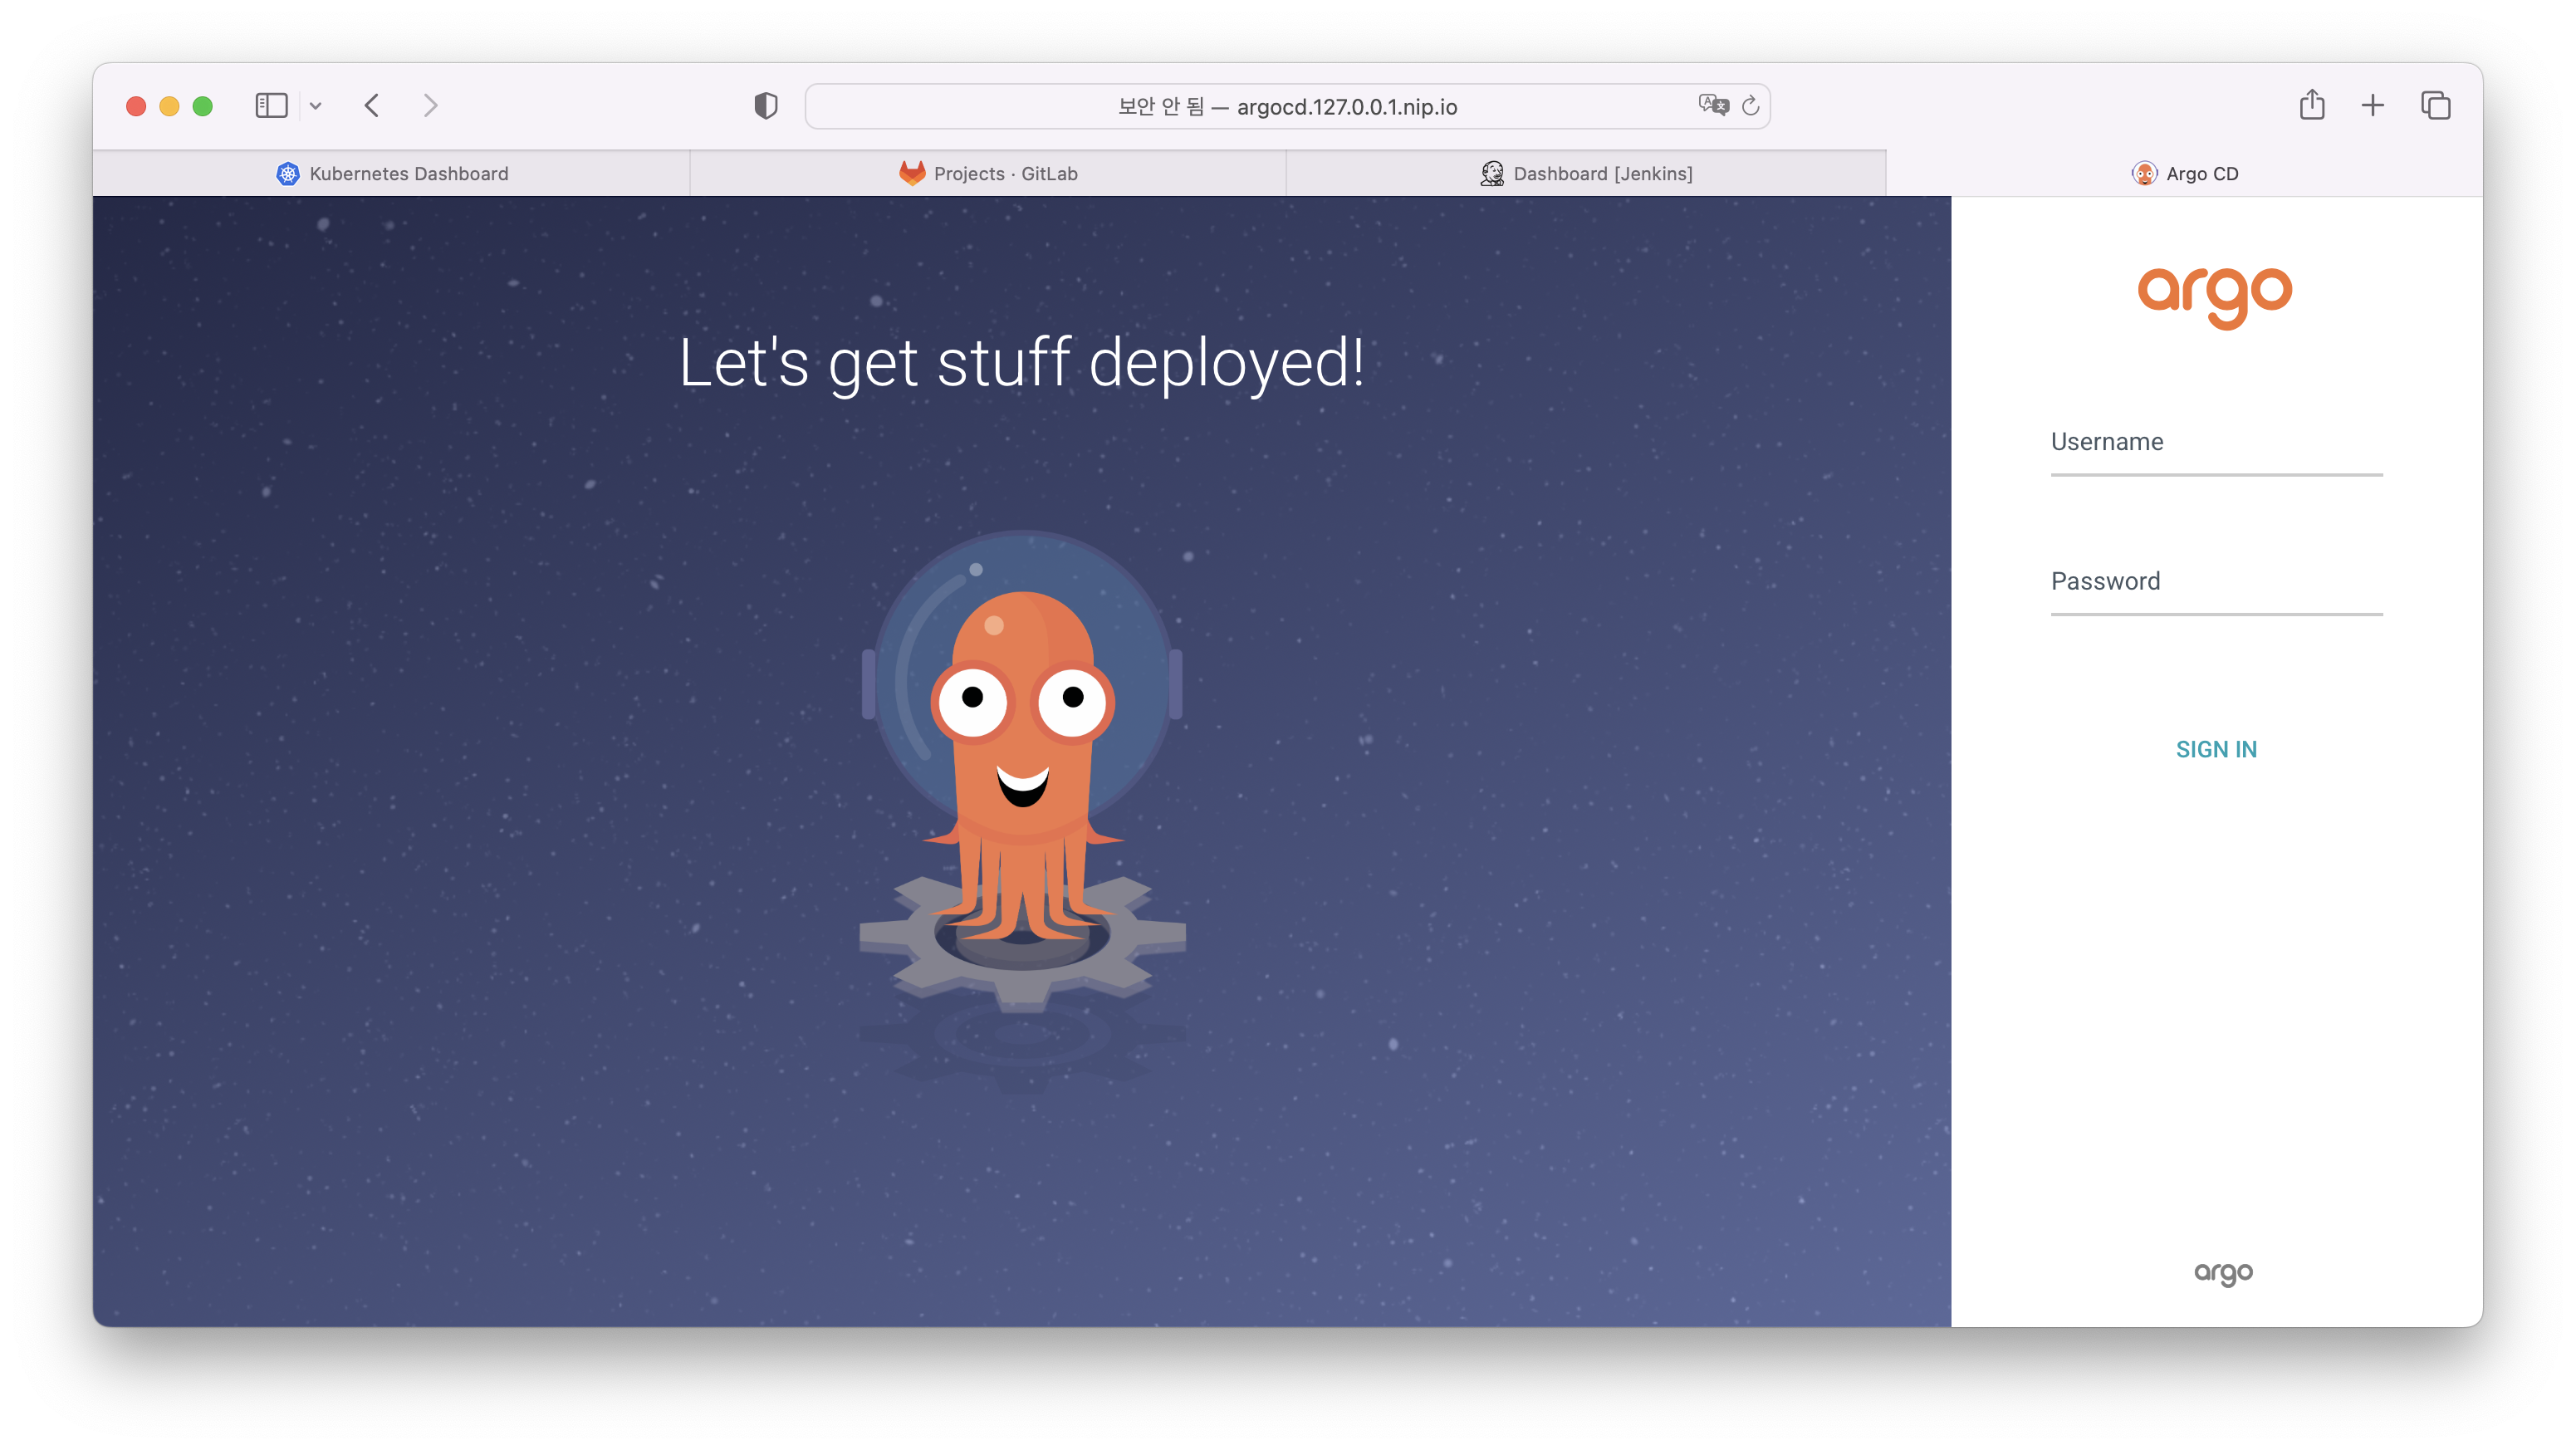Switch to the Projects · GitLab tab
The image size is (2576, 1450).
pyautogui.click(x=988, y=174)
